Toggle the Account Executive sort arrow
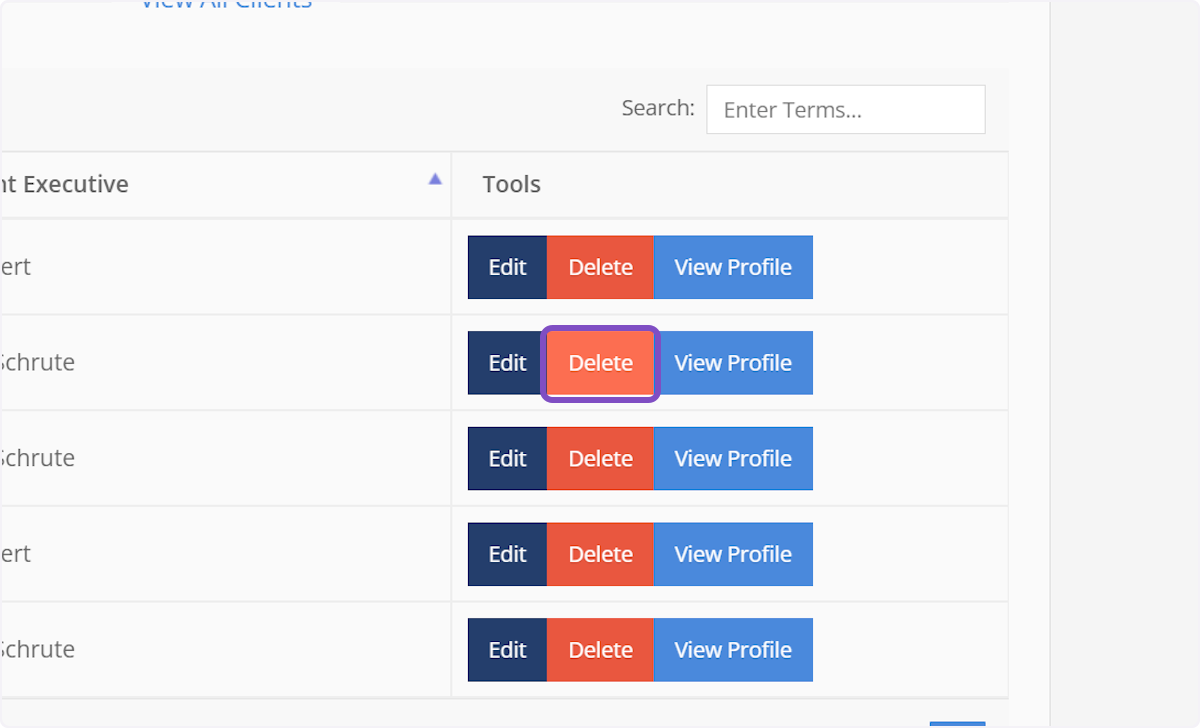 (x=434, y=179)
